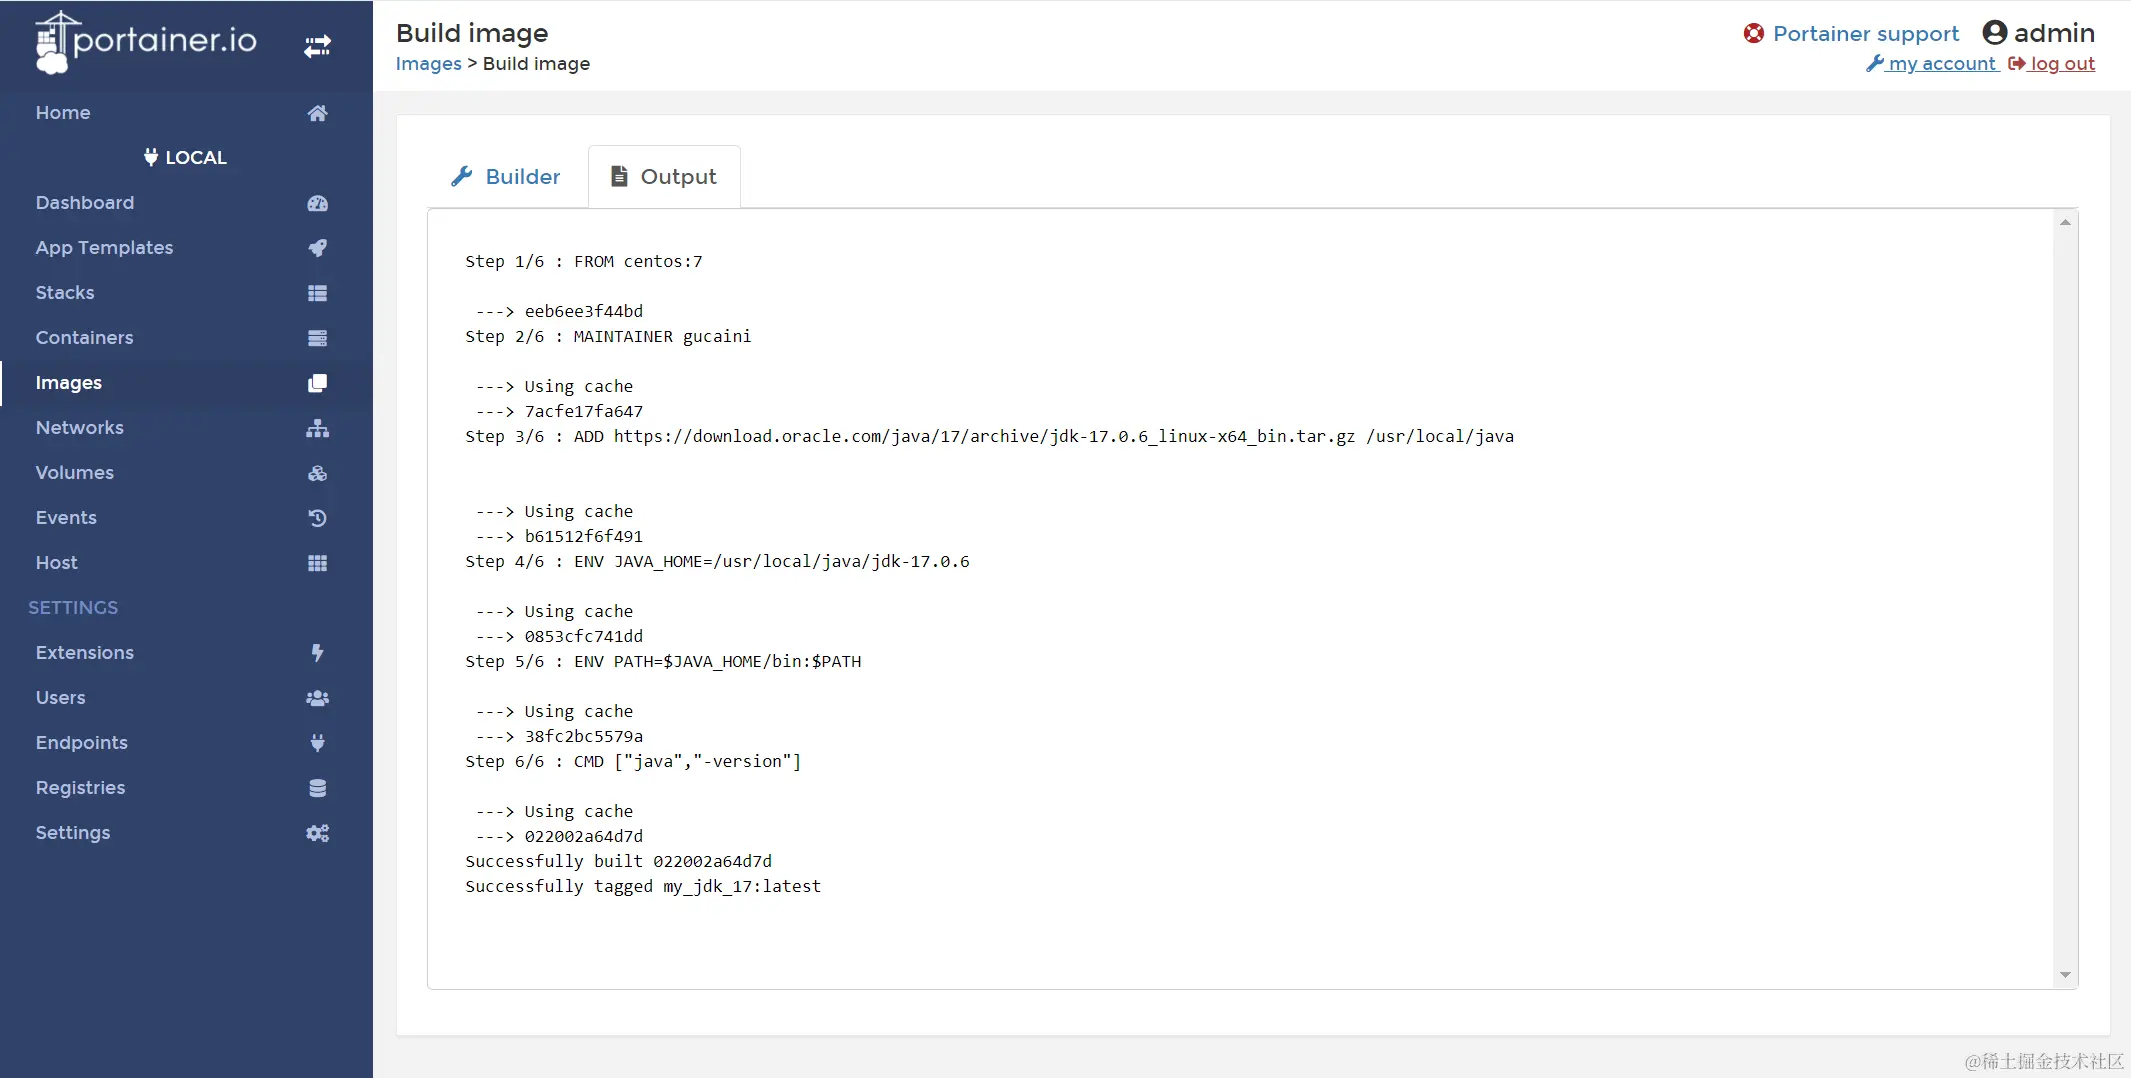The image size is (2131, 1078).
Task: Click the SETTINGS section heading
Action: pyautogui.click(x=73, y=608)
